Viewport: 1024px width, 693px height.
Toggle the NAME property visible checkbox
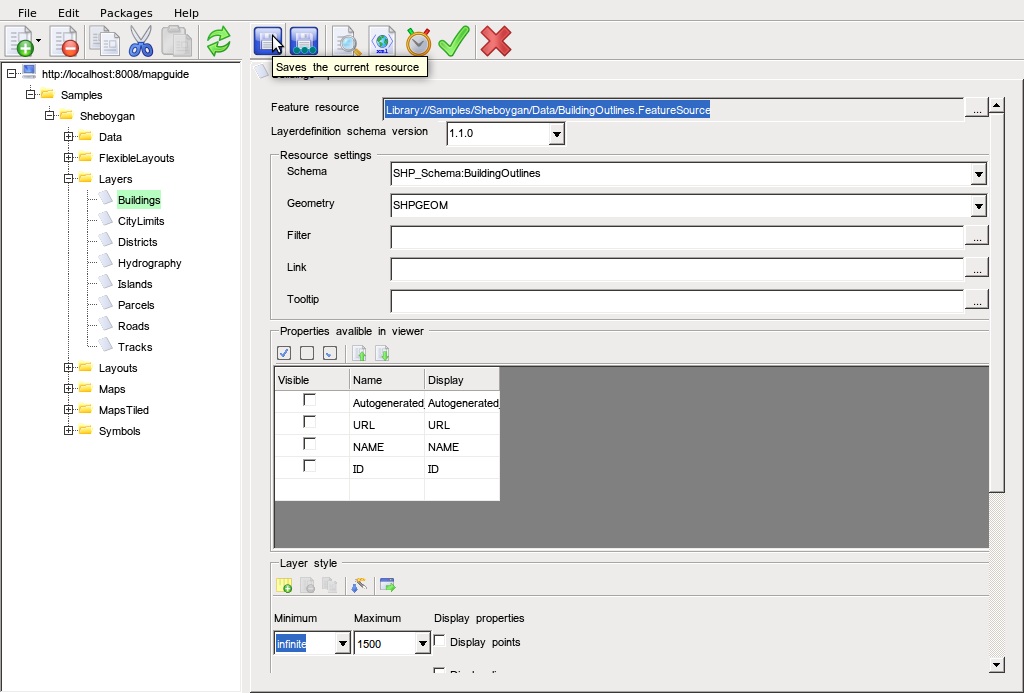(310, 444)
